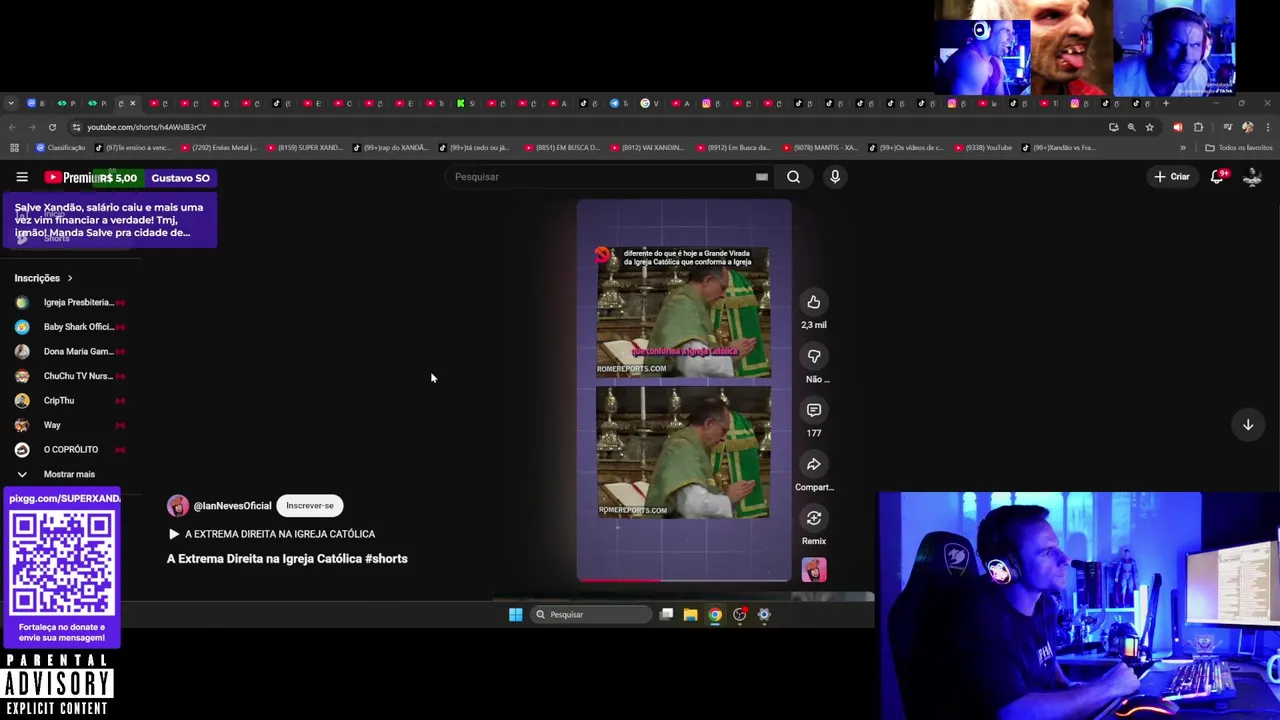Like the Short with thumbs-up icon
Screen dimensions: 1280x720
tap(814, 302)
